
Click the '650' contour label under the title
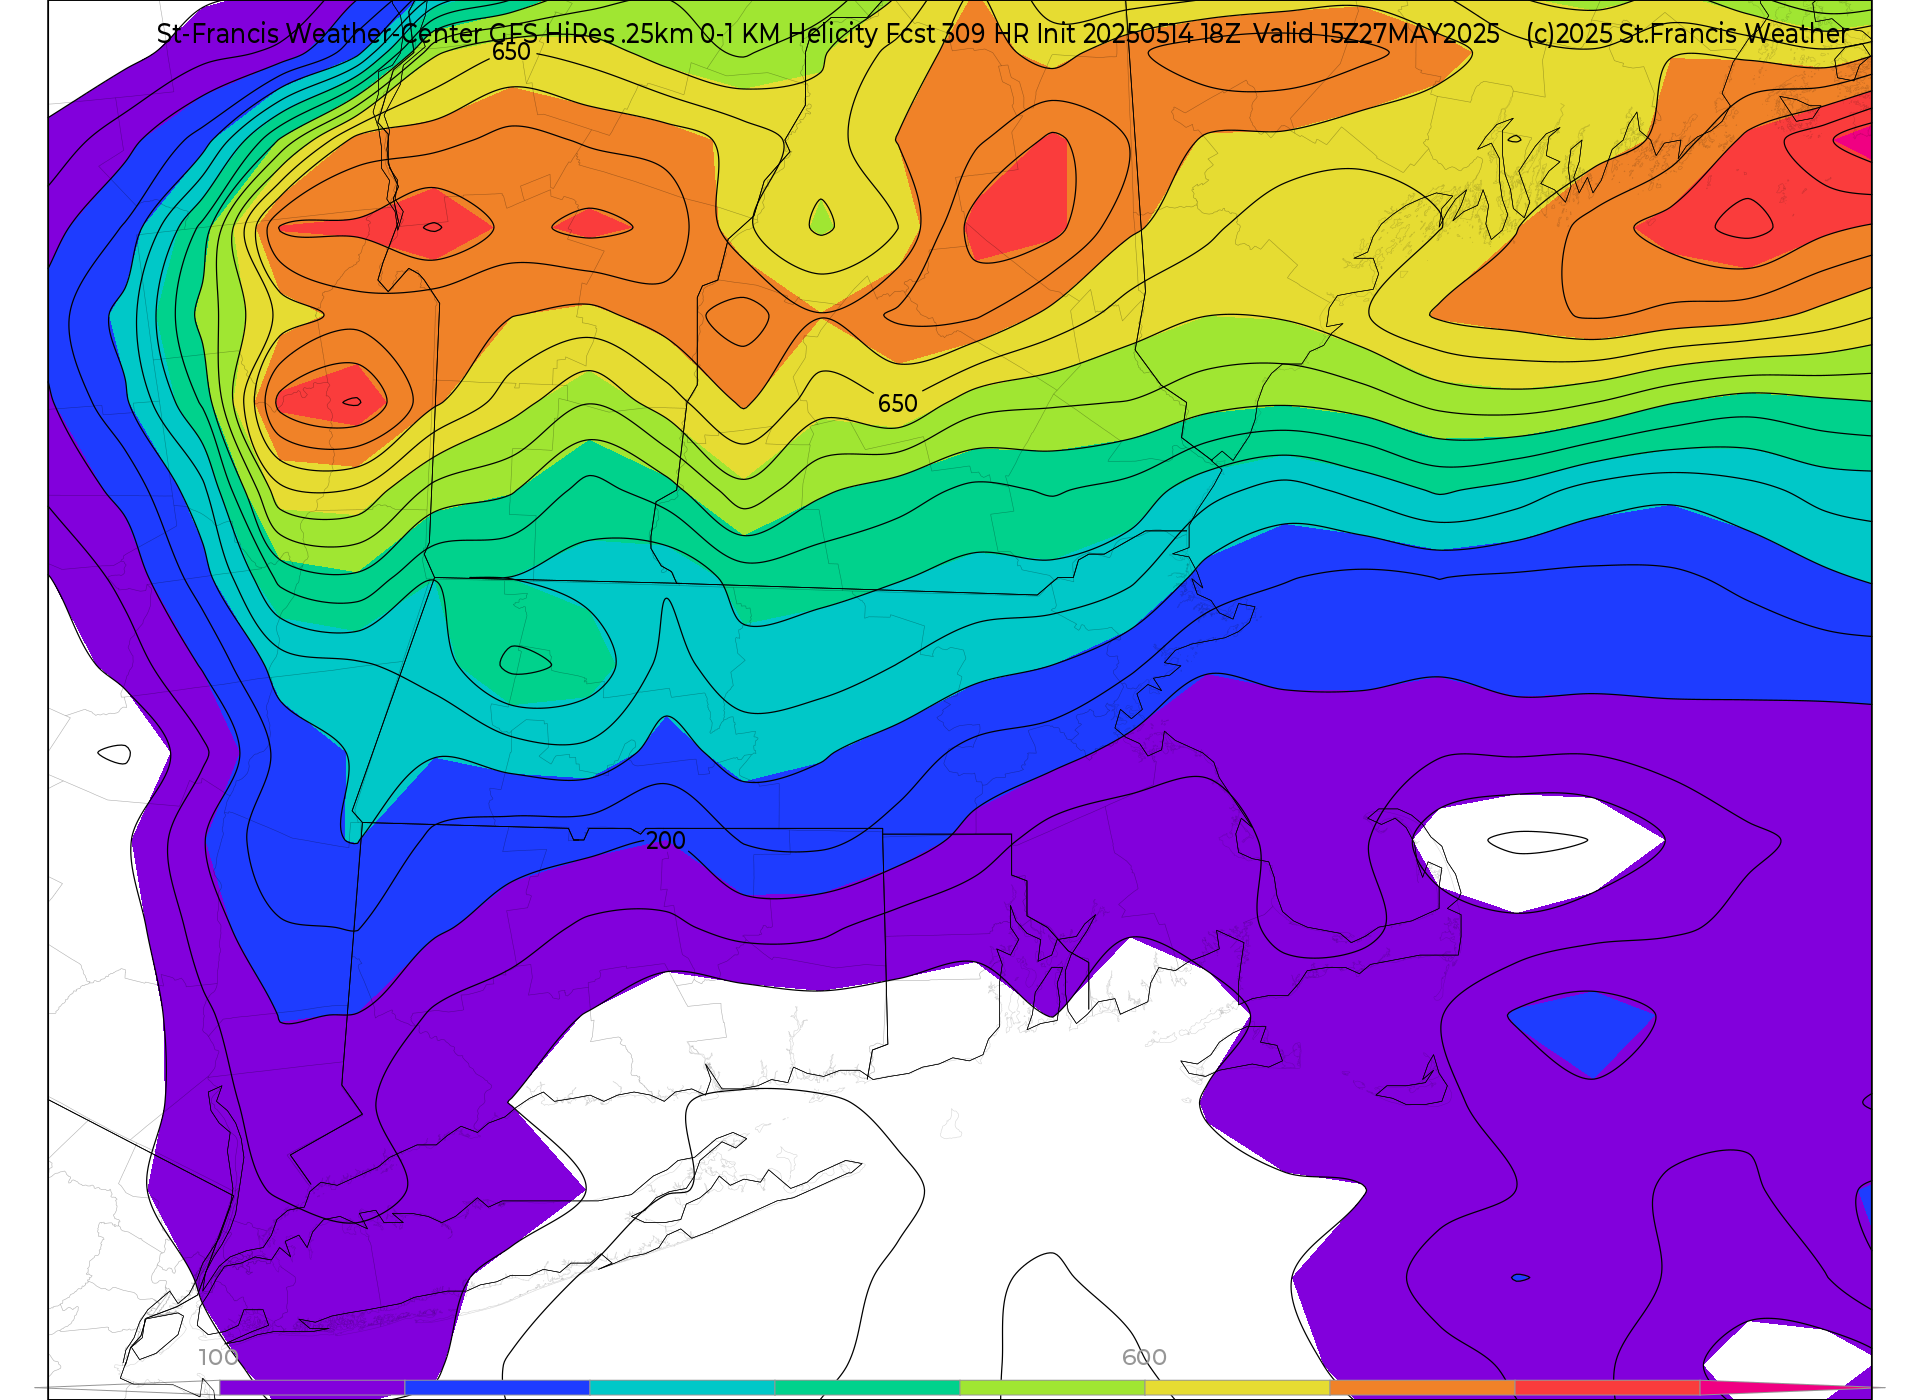(x=511, y=52)
